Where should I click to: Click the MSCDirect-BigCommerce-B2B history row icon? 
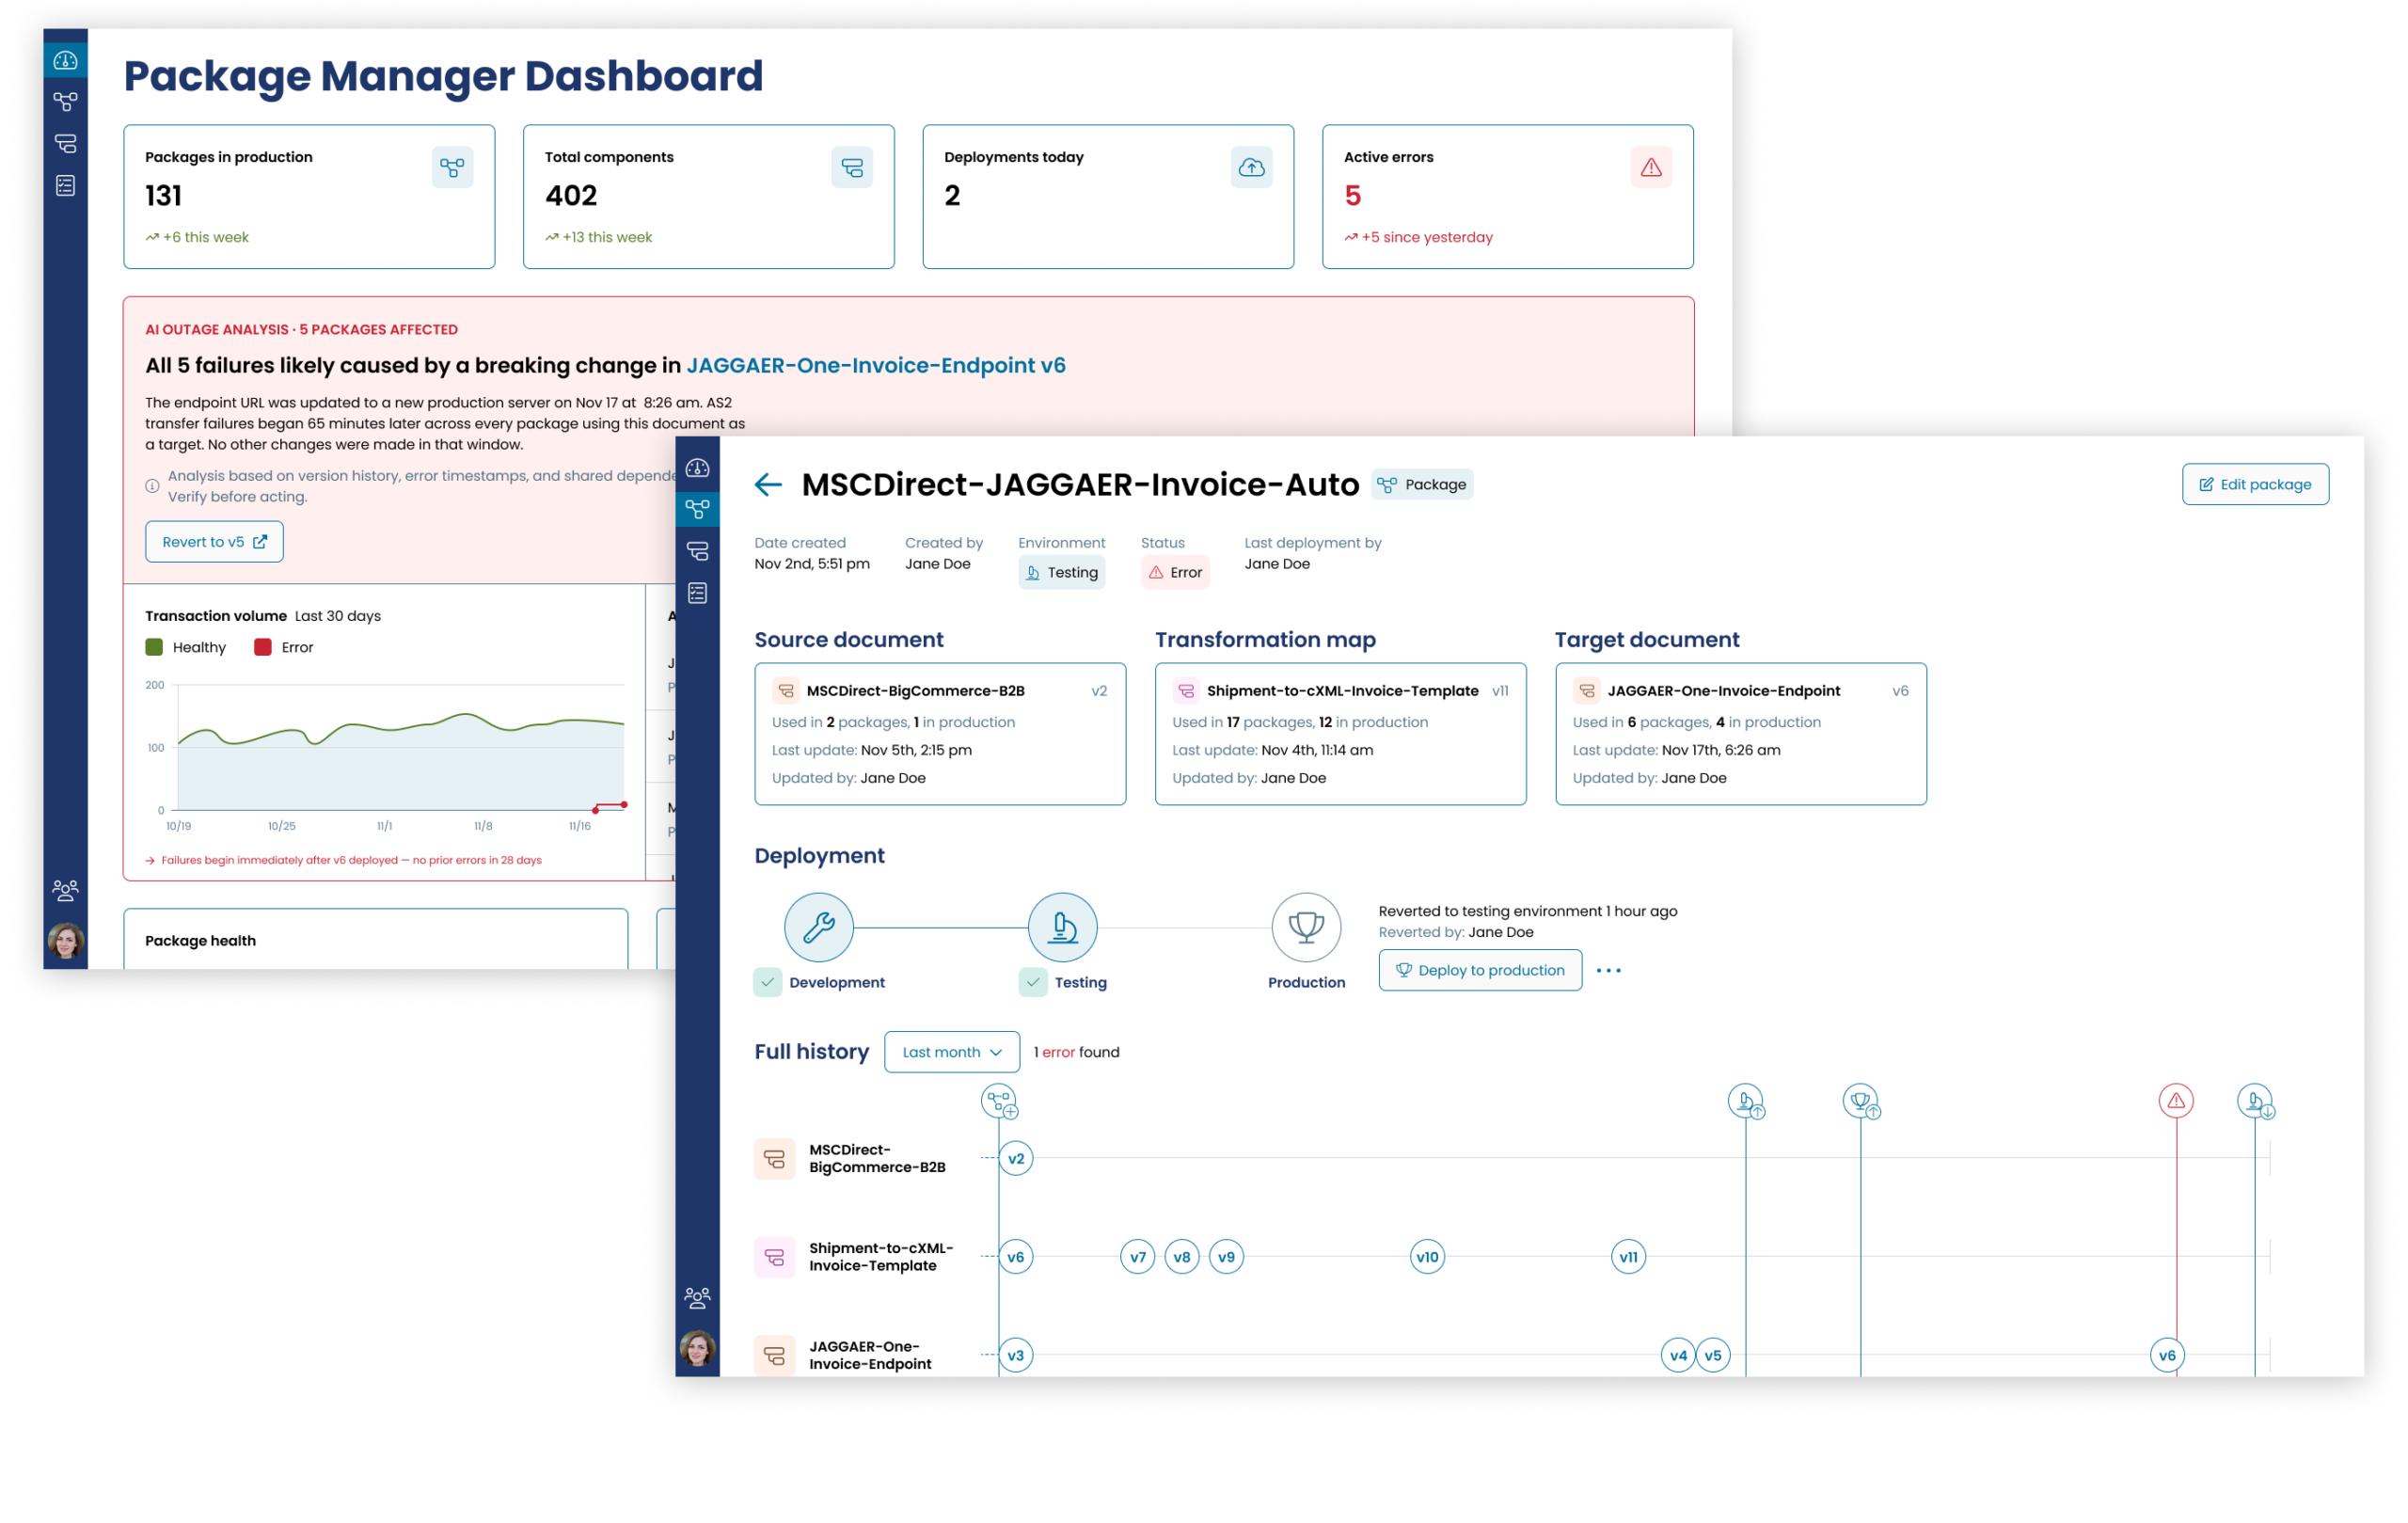pyautogui.click(x=774, y=1159)
